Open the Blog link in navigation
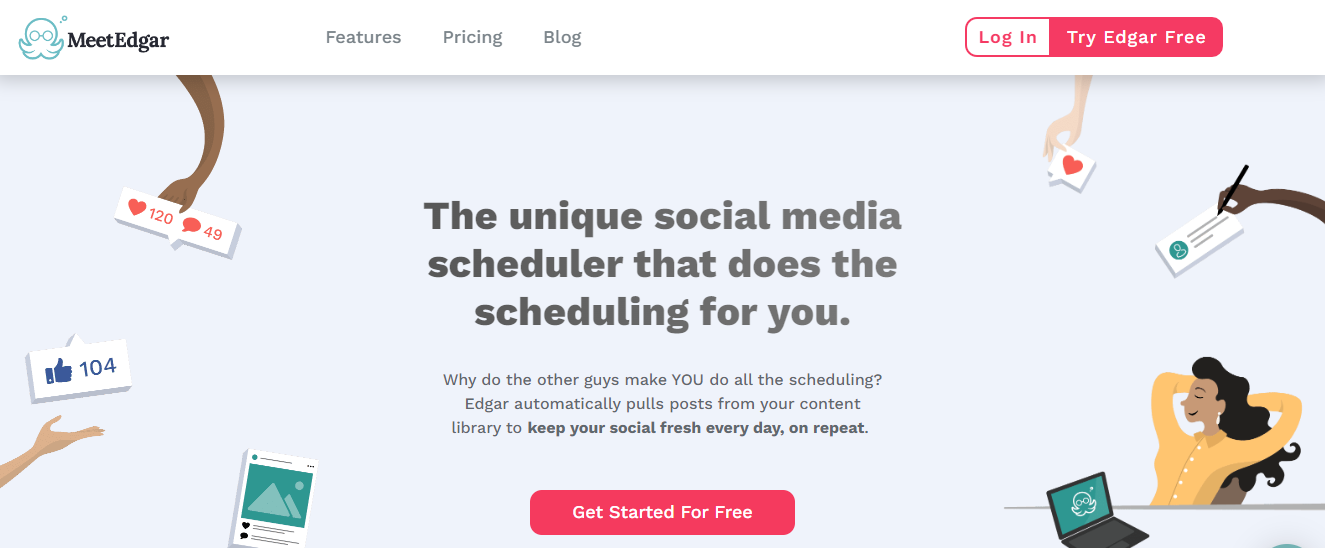This screenshot has width=1325, height=548. (x=562, y=38)
